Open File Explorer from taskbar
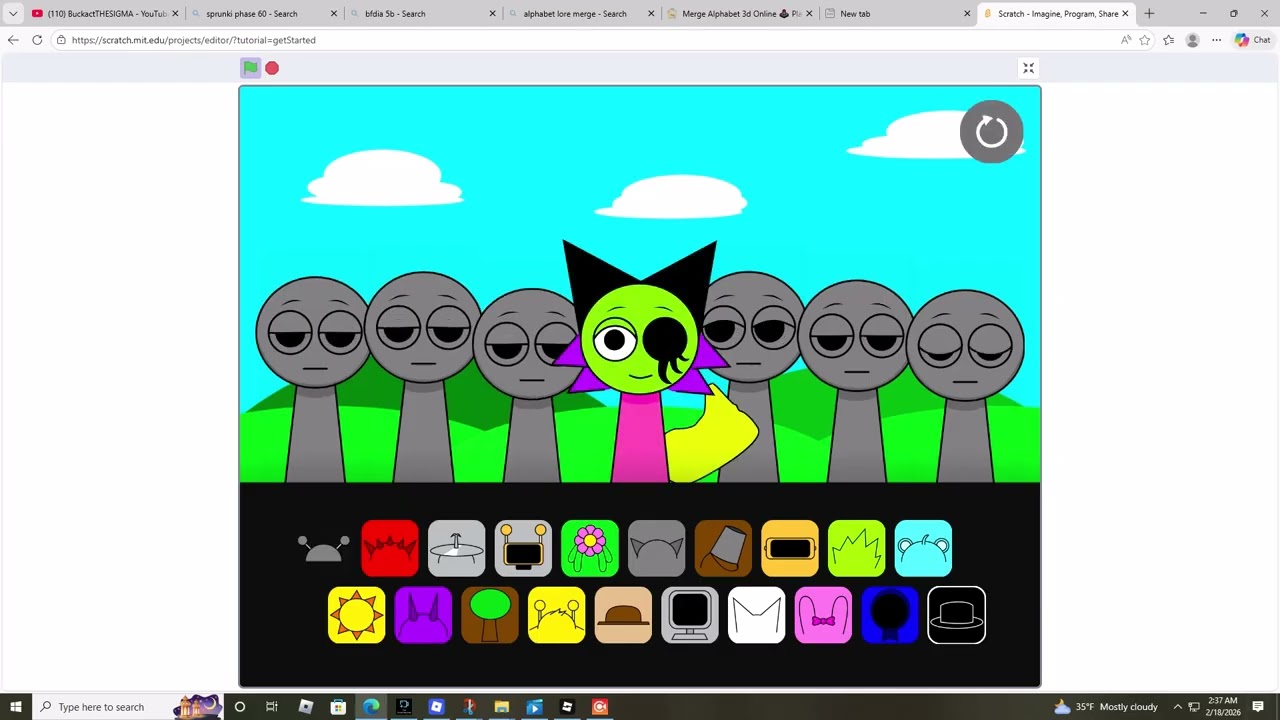 click(502, 707)
